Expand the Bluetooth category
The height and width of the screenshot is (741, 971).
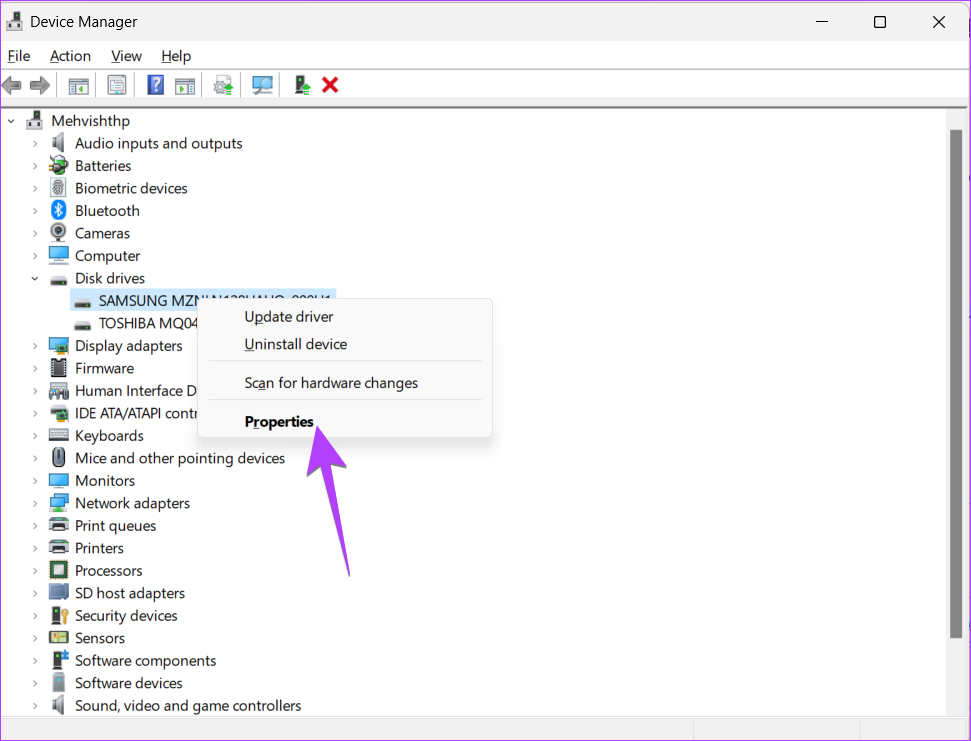click(35, 211)
